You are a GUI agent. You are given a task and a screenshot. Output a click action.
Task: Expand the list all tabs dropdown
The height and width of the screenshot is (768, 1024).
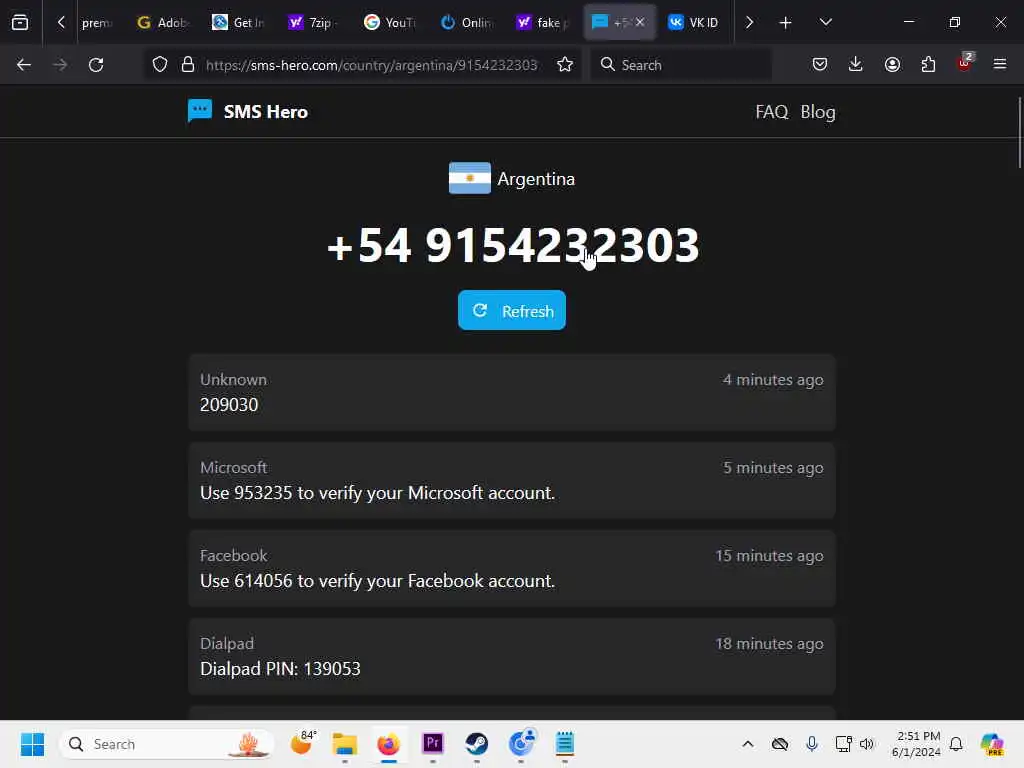(x=825, y=23)
